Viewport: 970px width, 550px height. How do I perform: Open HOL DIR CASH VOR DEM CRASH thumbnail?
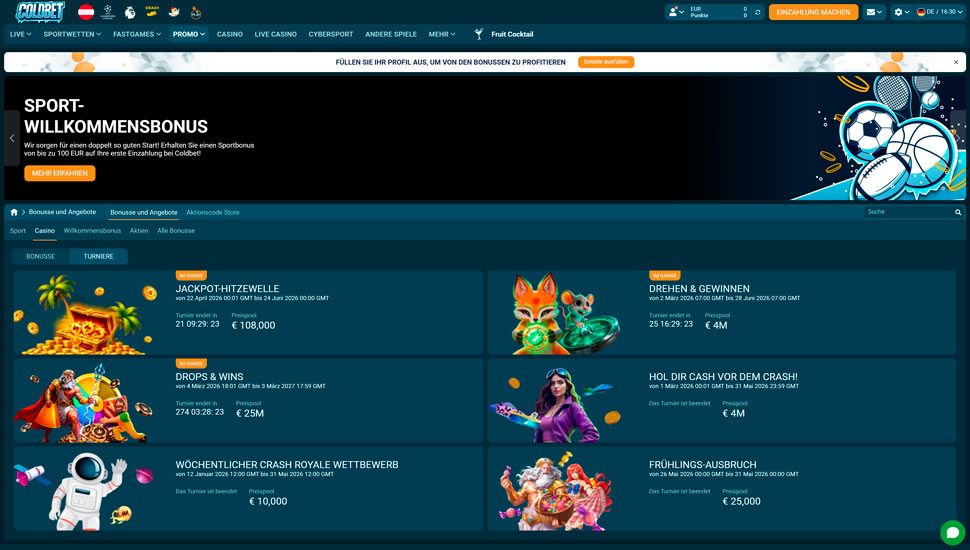point(554,403)
